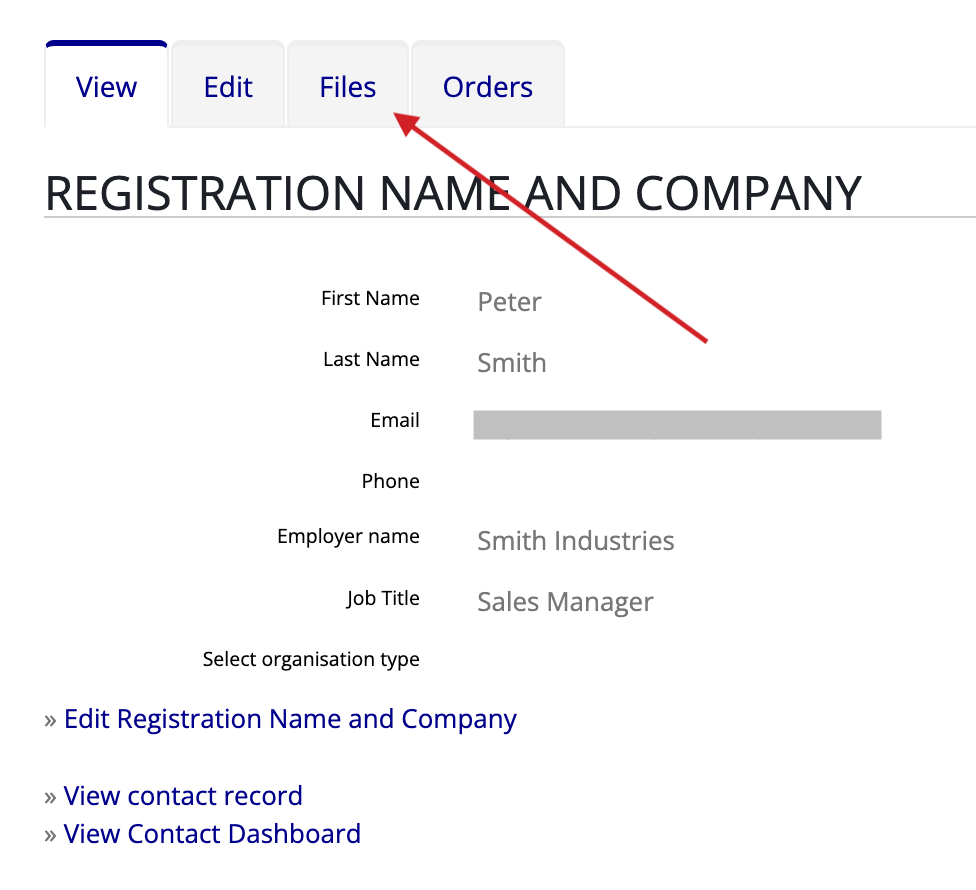This screenshot has height=890, width=976.
Task: Click the redacted Email value
Action: point(677,424)
